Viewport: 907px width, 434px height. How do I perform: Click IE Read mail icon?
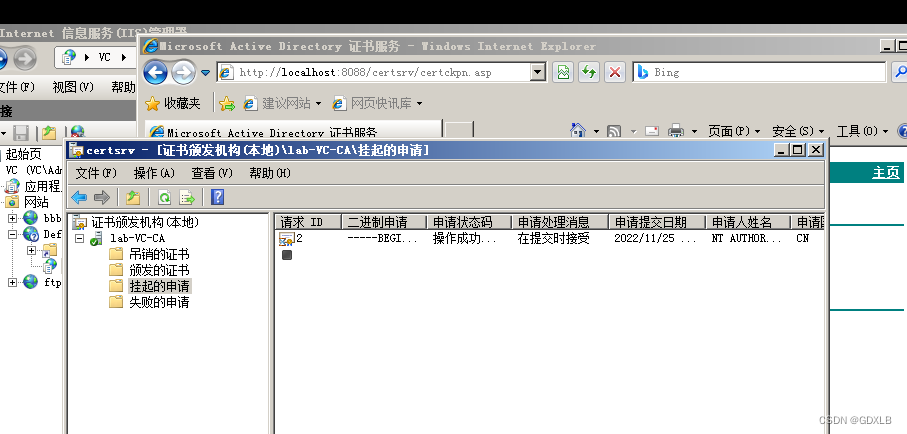[652, 131]
